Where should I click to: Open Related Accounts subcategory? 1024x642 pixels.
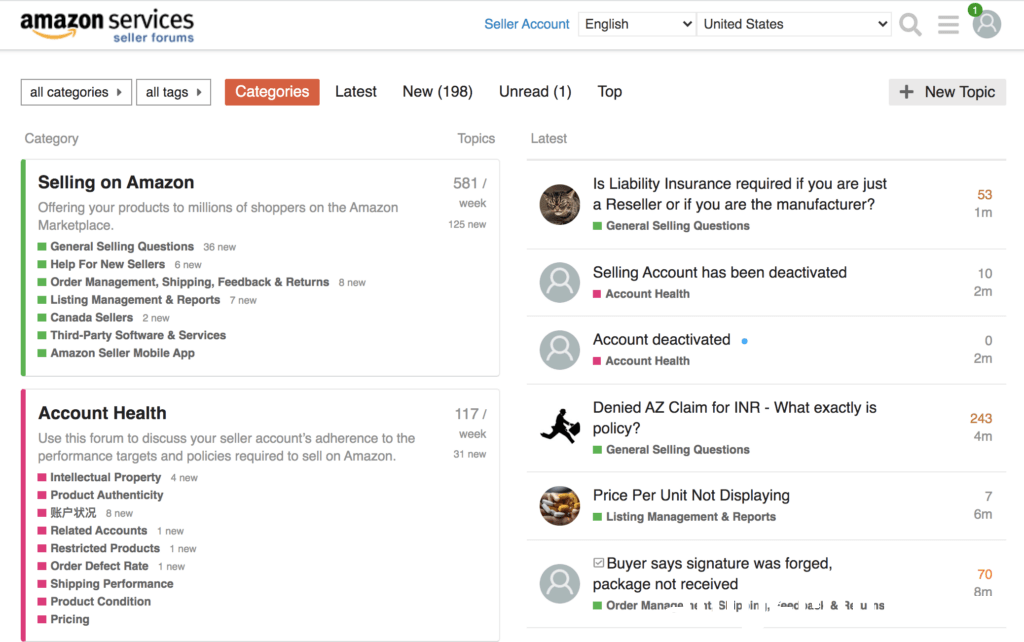[99, 530]
